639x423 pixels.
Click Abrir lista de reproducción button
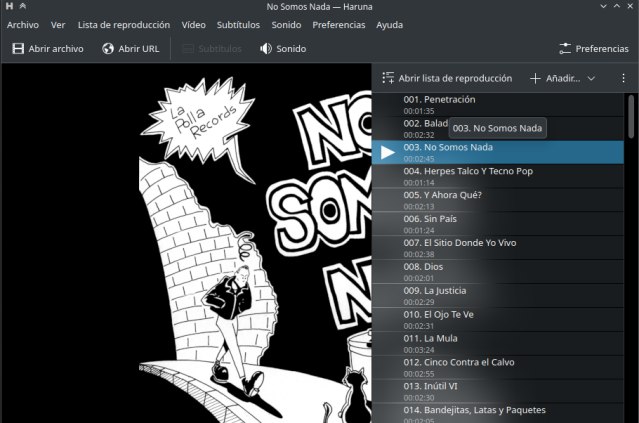(447, 78)
